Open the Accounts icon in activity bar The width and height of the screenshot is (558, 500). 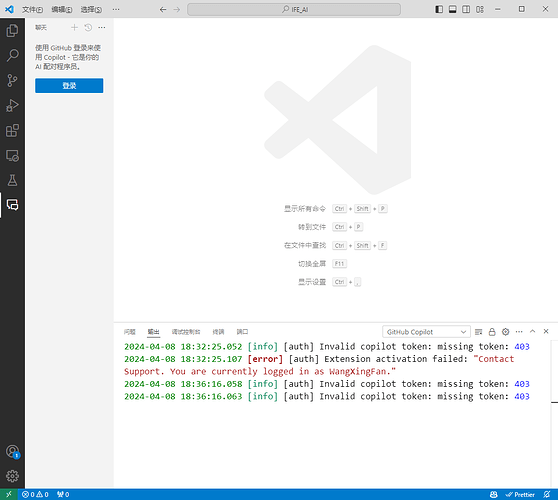[x=12, y=452]
